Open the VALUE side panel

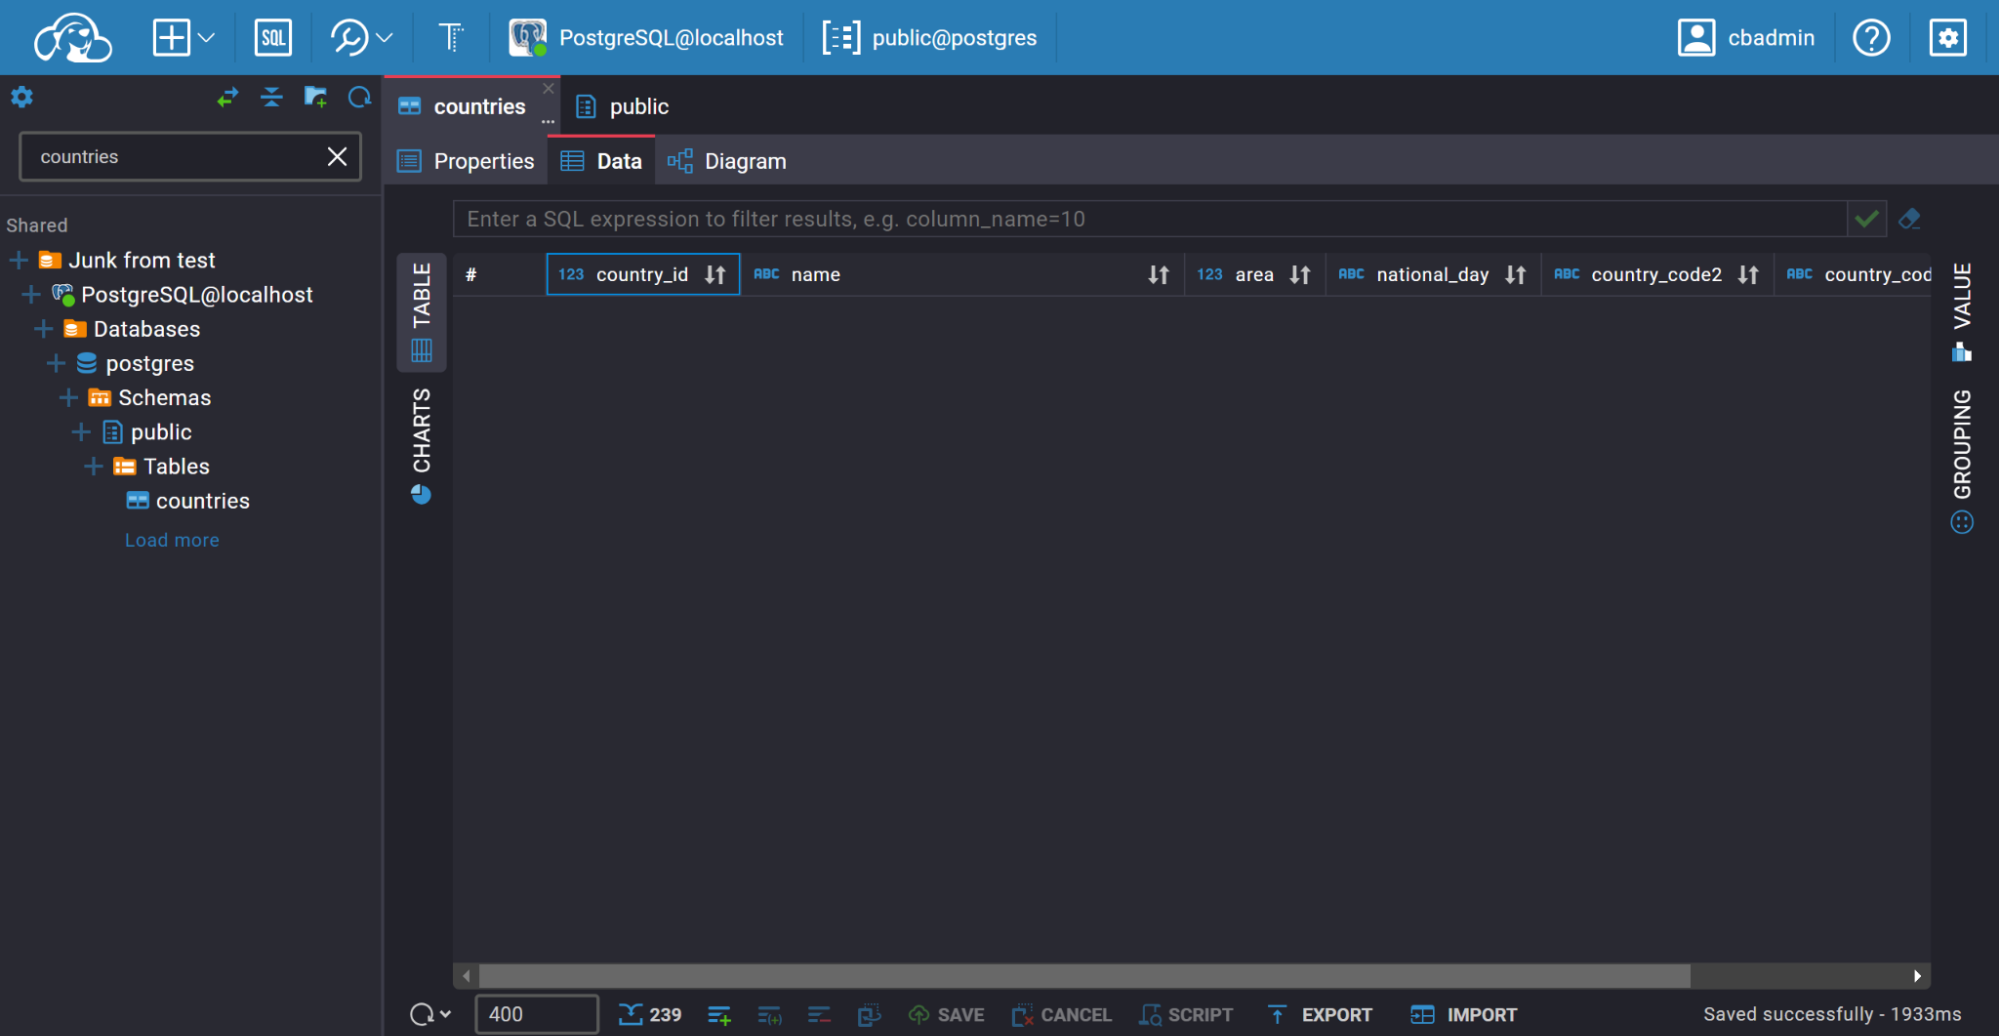(1962, 311)
